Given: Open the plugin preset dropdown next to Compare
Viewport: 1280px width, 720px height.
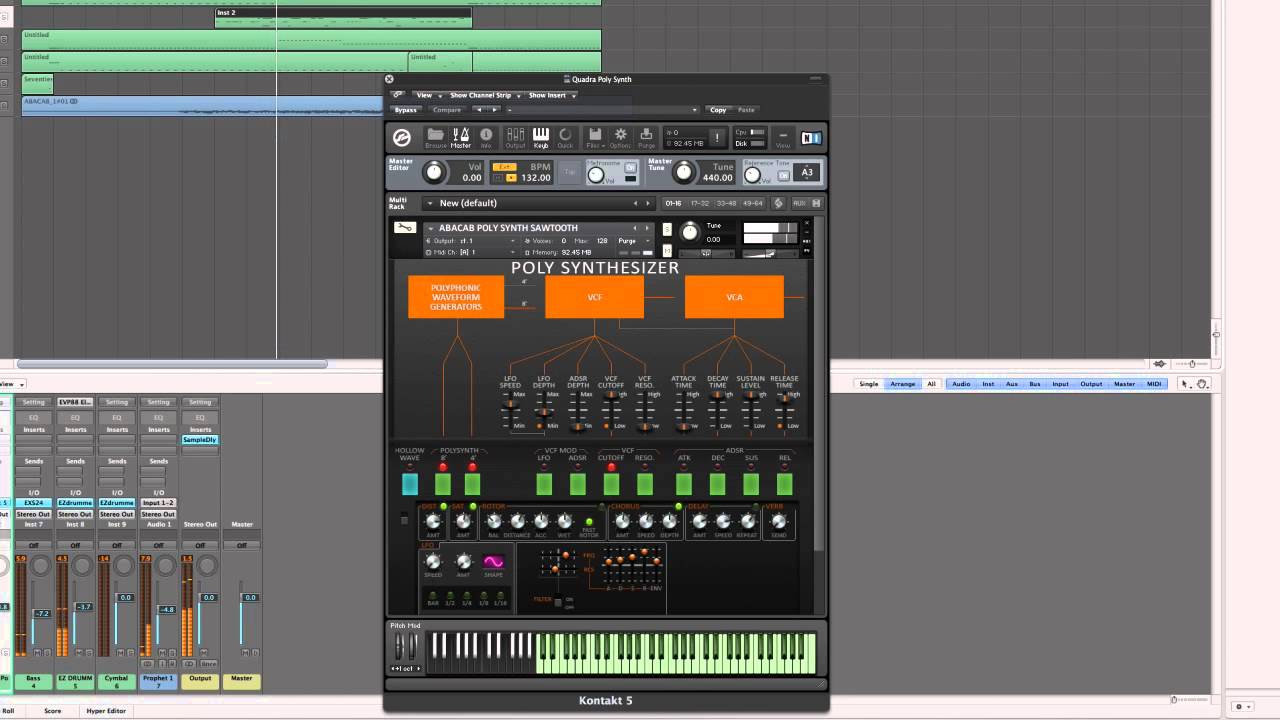Looking at the screenshot, I should pos(602,110).
